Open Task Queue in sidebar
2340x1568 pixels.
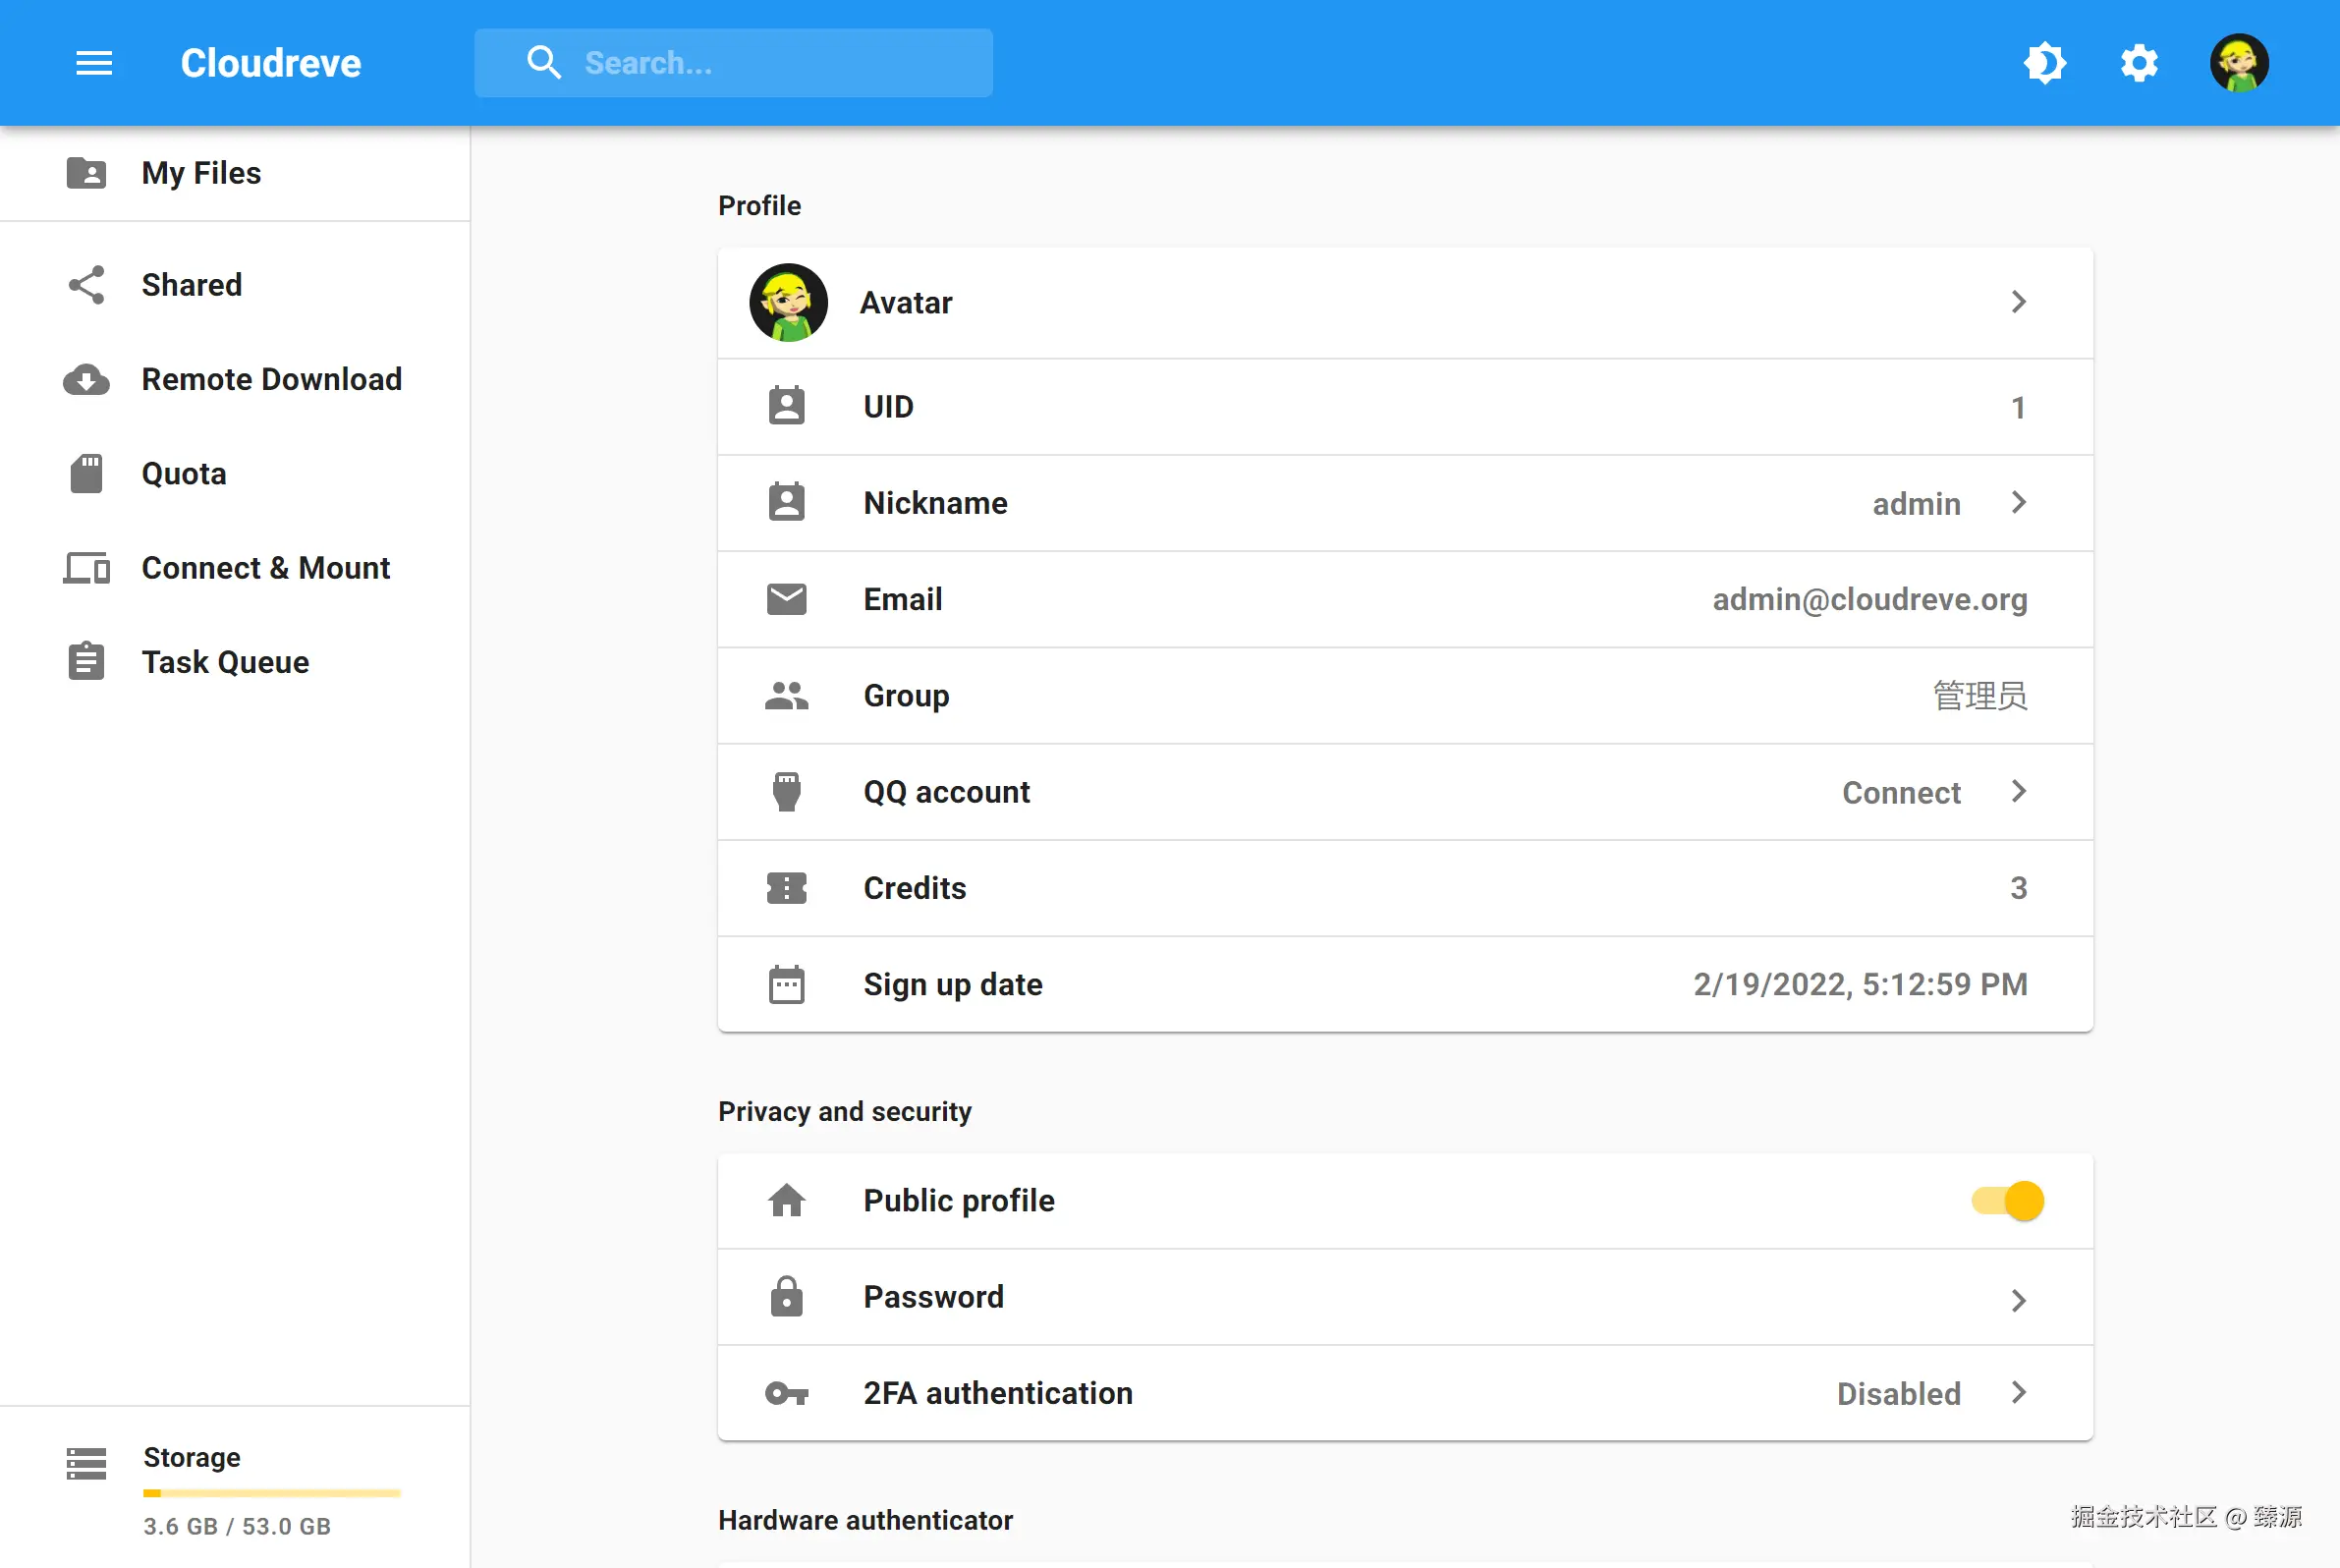(235, 662)
